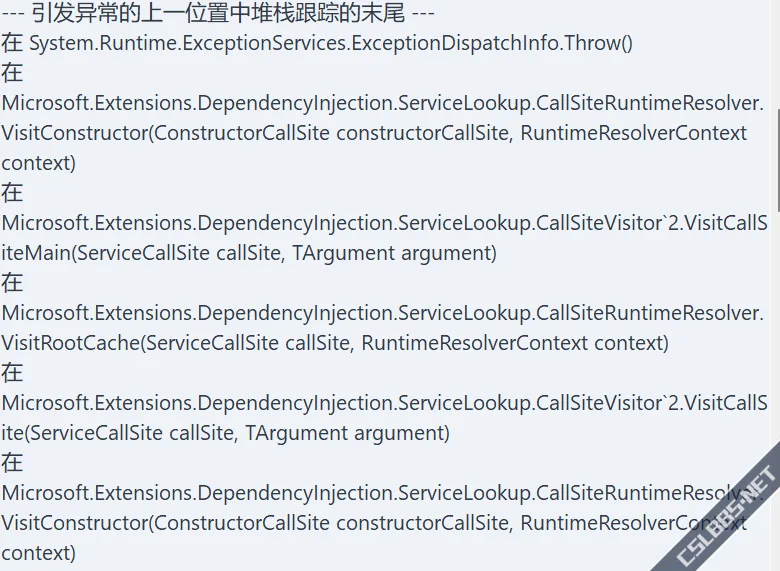Click the '在' character before ExceptionDispatchInfo
The height and width of the screenshot is (571, 780).
(12, 43)
